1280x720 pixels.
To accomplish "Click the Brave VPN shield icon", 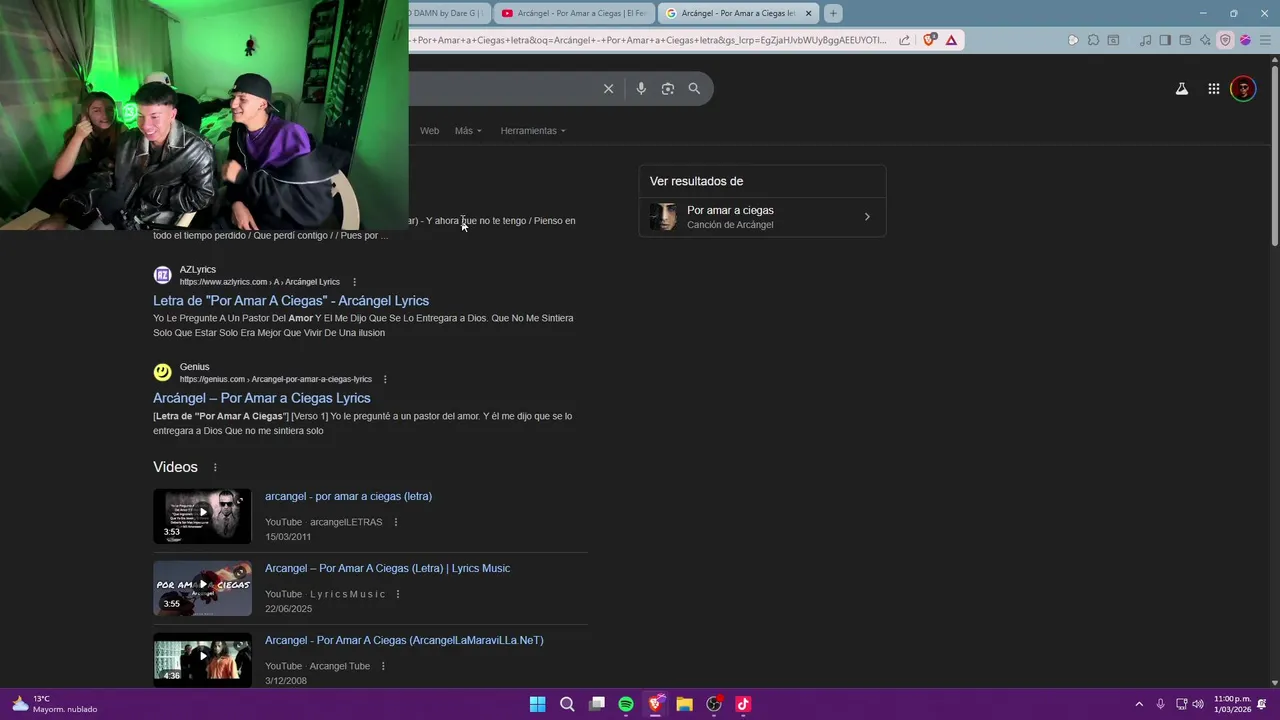I will coord(1225,40).
